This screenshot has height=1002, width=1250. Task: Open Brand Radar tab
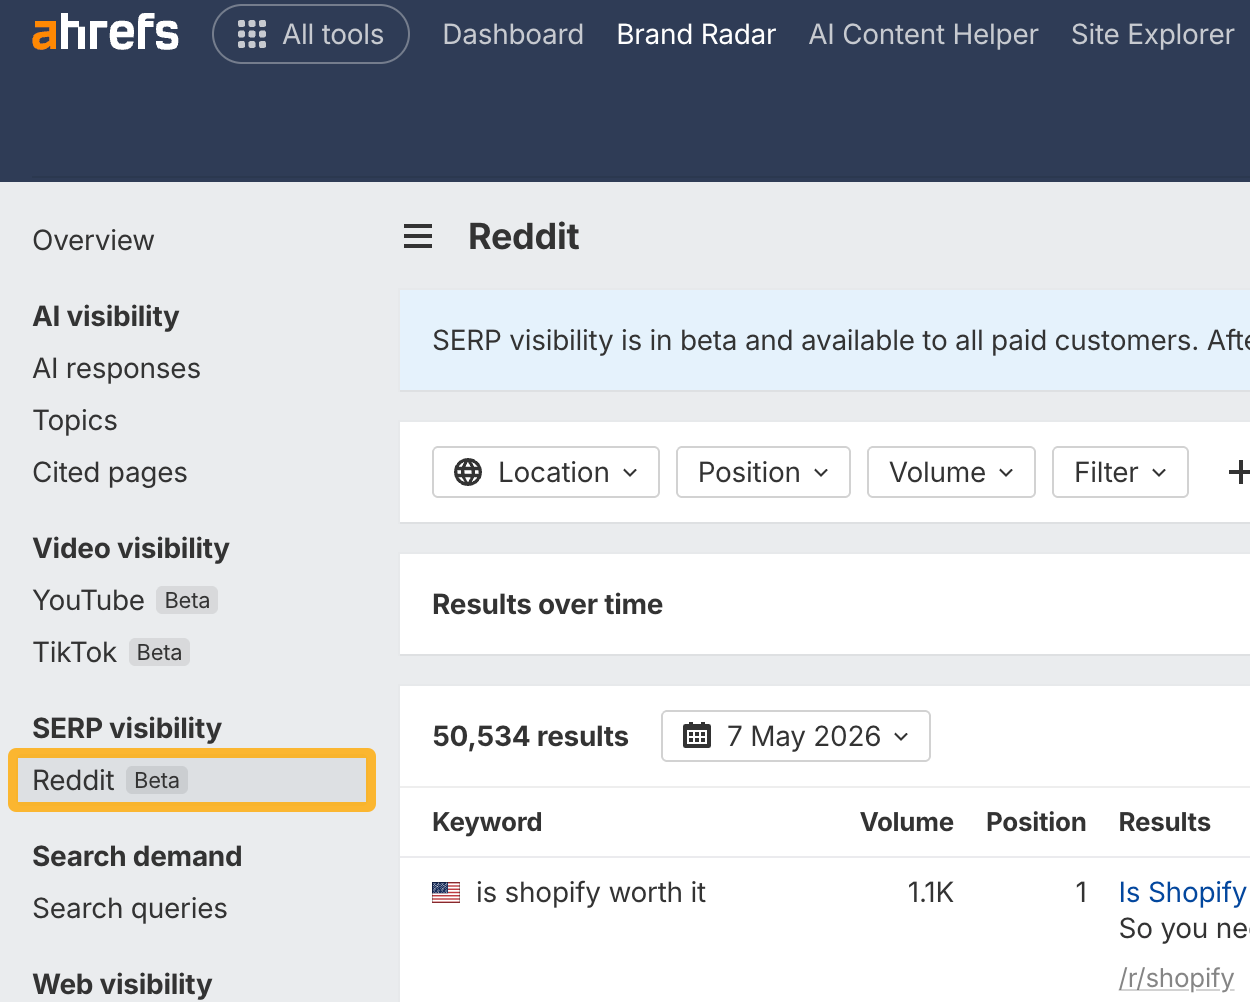pos(696,34)
